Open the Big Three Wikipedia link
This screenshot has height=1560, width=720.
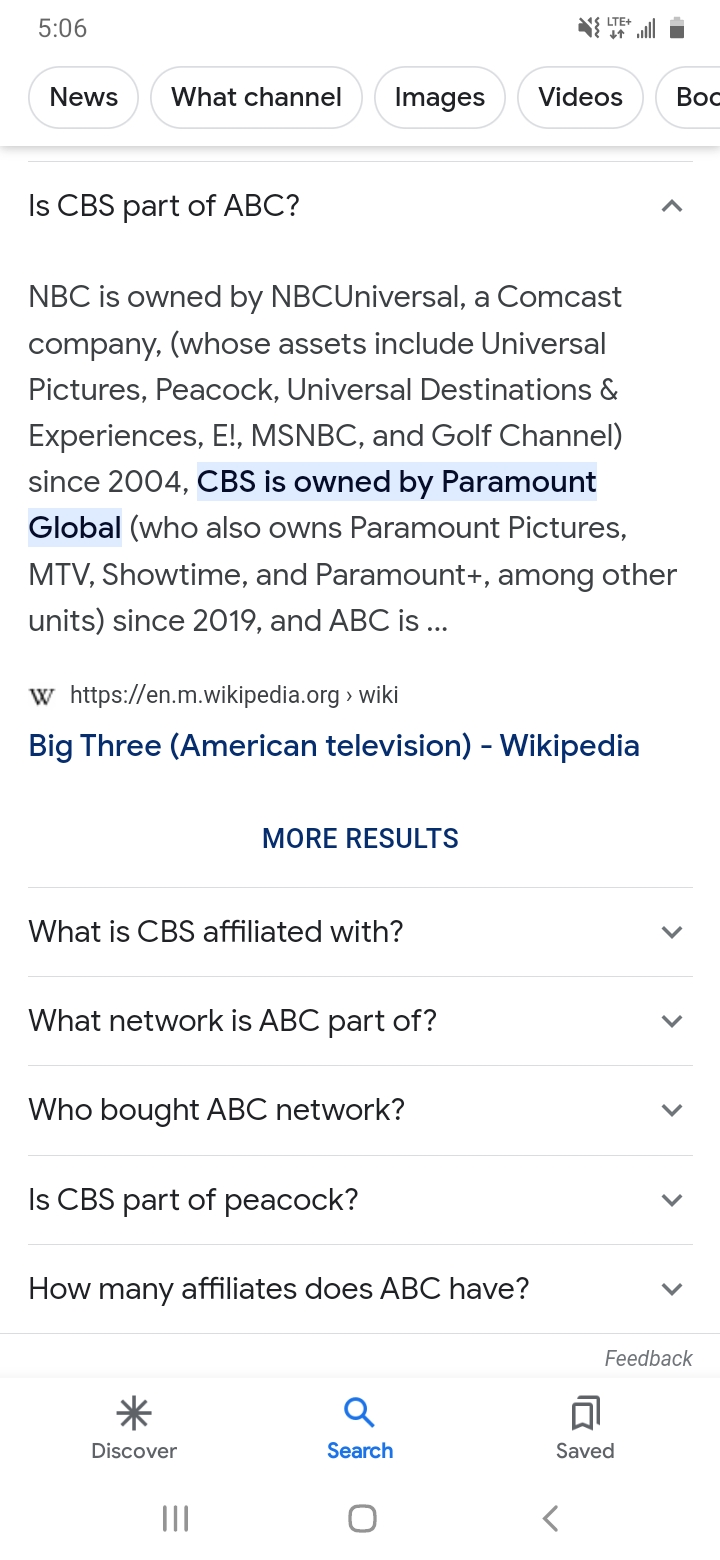(334, 746)
